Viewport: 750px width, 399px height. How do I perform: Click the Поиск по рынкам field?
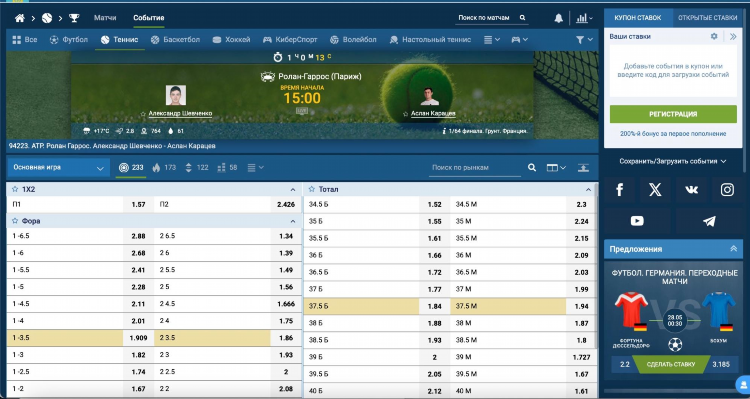pos(474,168)
